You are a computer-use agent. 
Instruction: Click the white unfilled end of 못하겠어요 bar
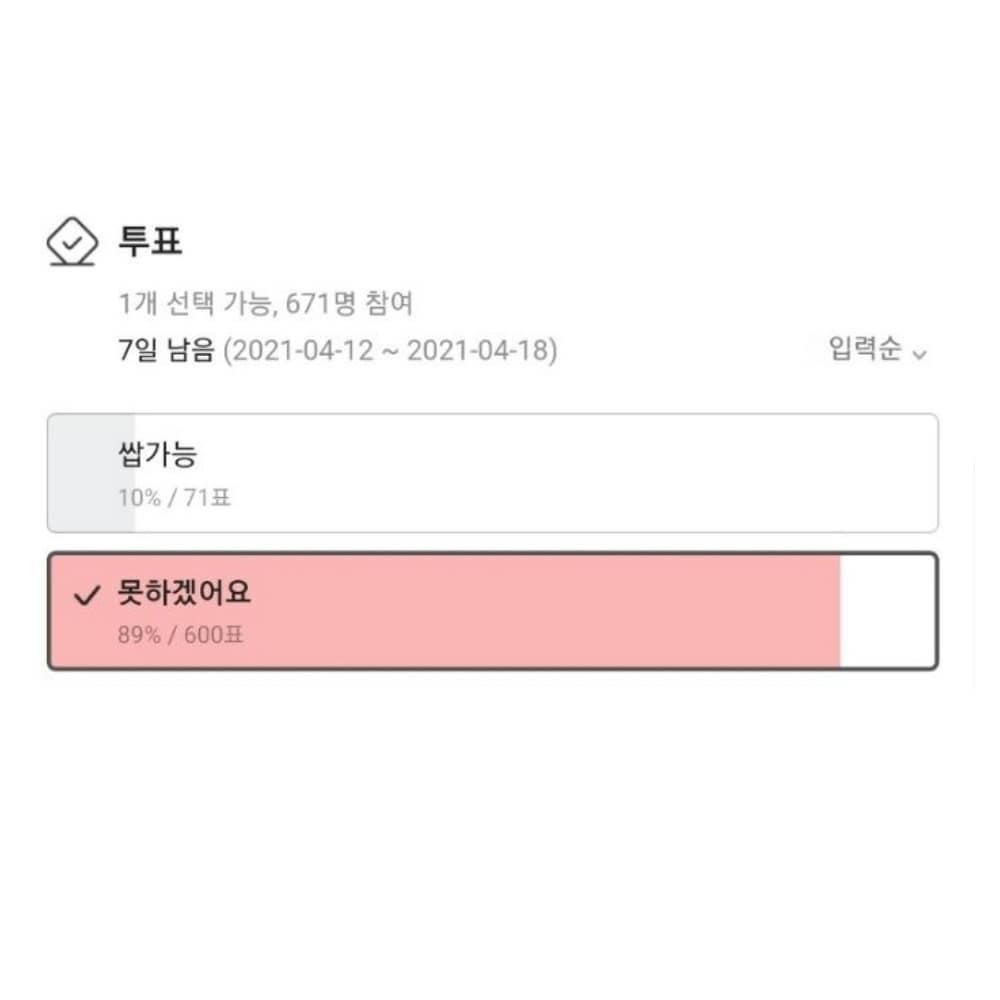click(887, 611)
